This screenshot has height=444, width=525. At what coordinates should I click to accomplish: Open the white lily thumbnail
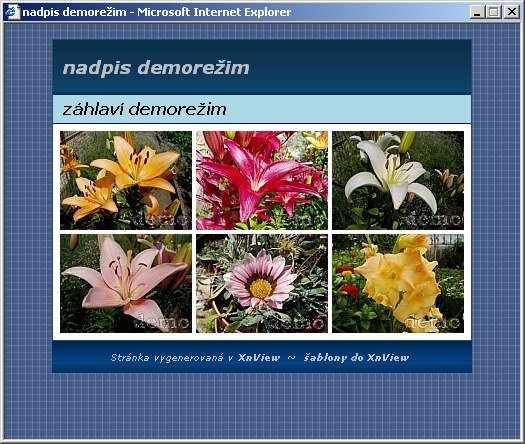(398, 180)
